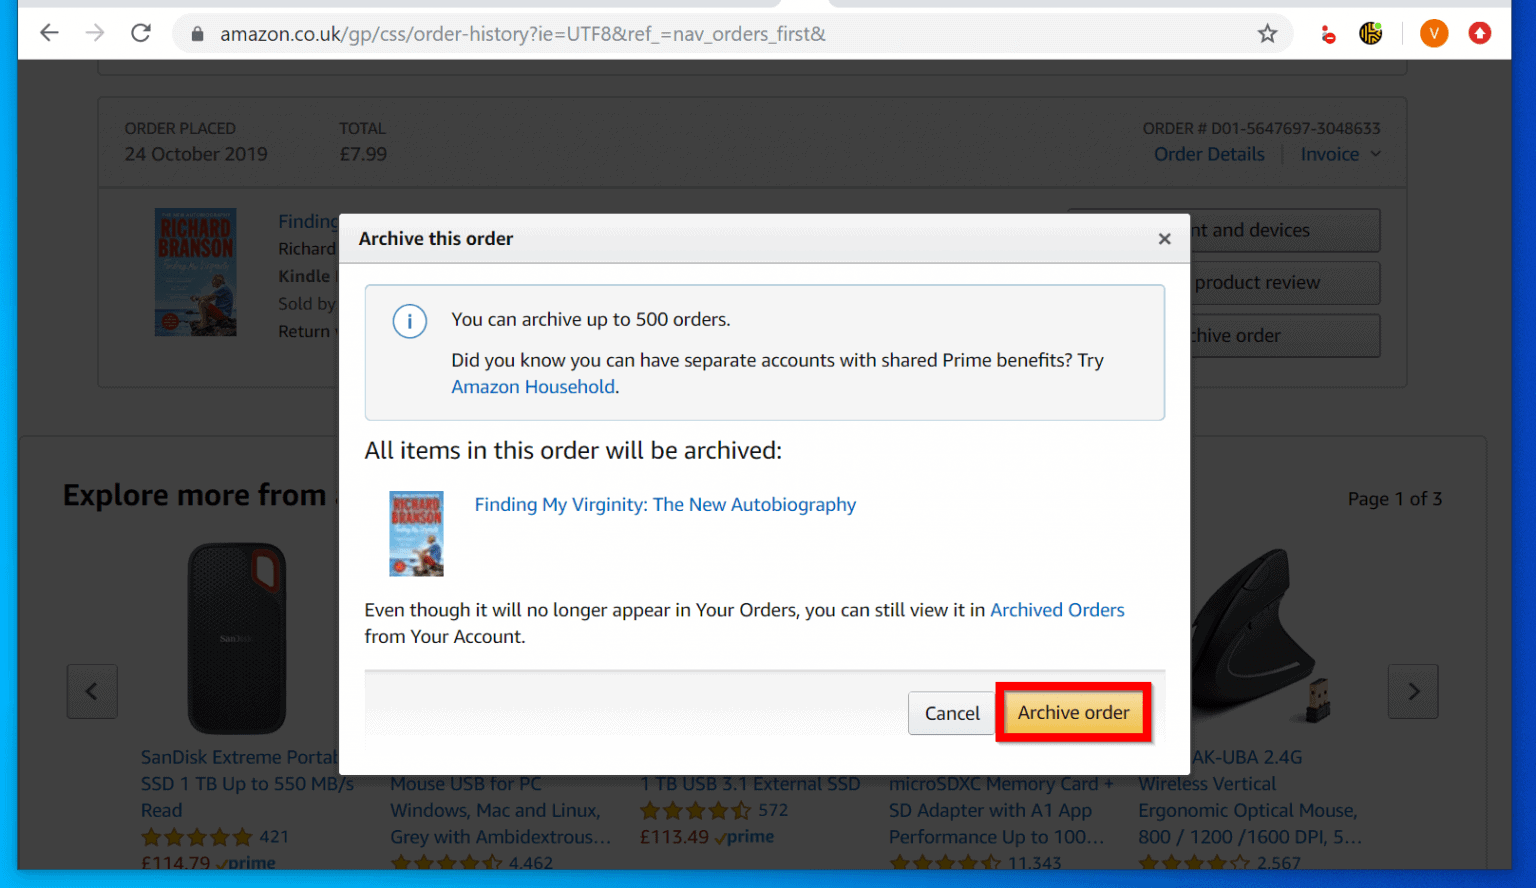Viewport: 1536px width, 888px height.
Task: Close the Archive this order dialog
Action: tap(1164, 239)
